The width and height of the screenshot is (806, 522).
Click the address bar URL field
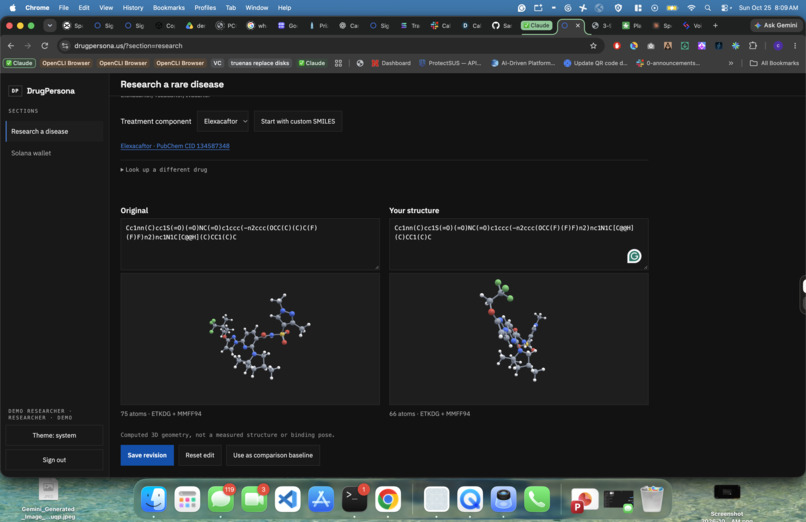click(x=329, y=46)
